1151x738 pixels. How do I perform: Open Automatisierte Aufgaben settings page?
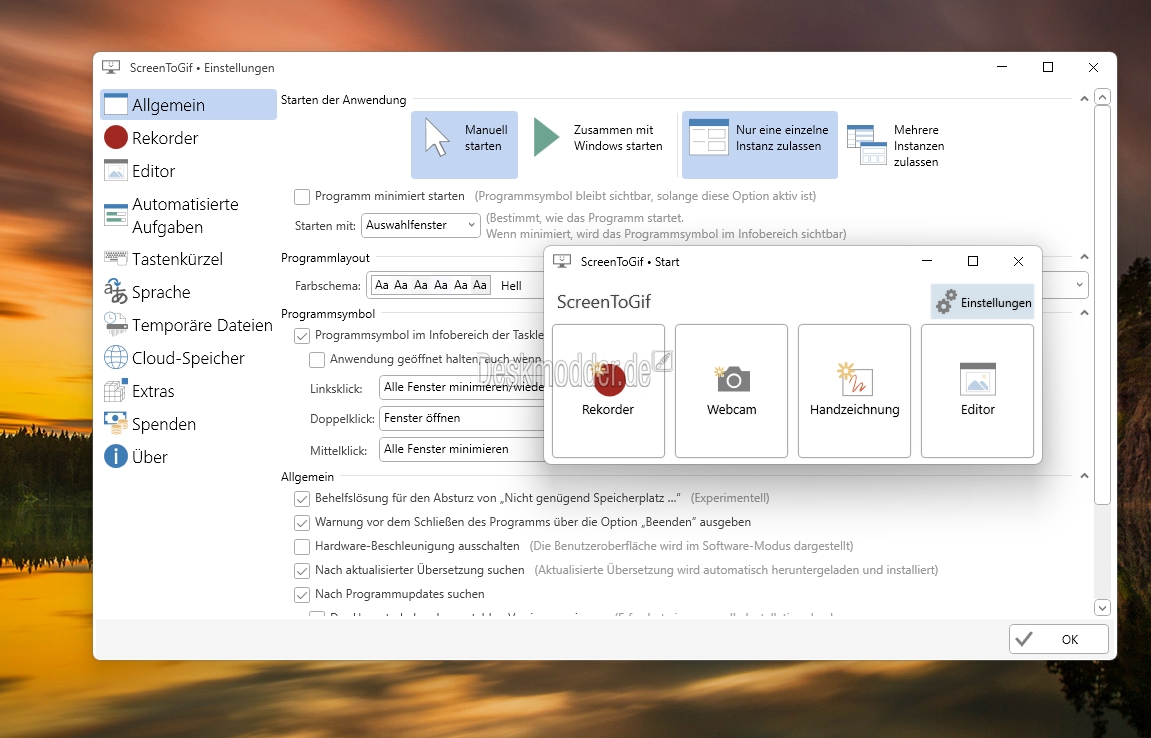(188, 215)
